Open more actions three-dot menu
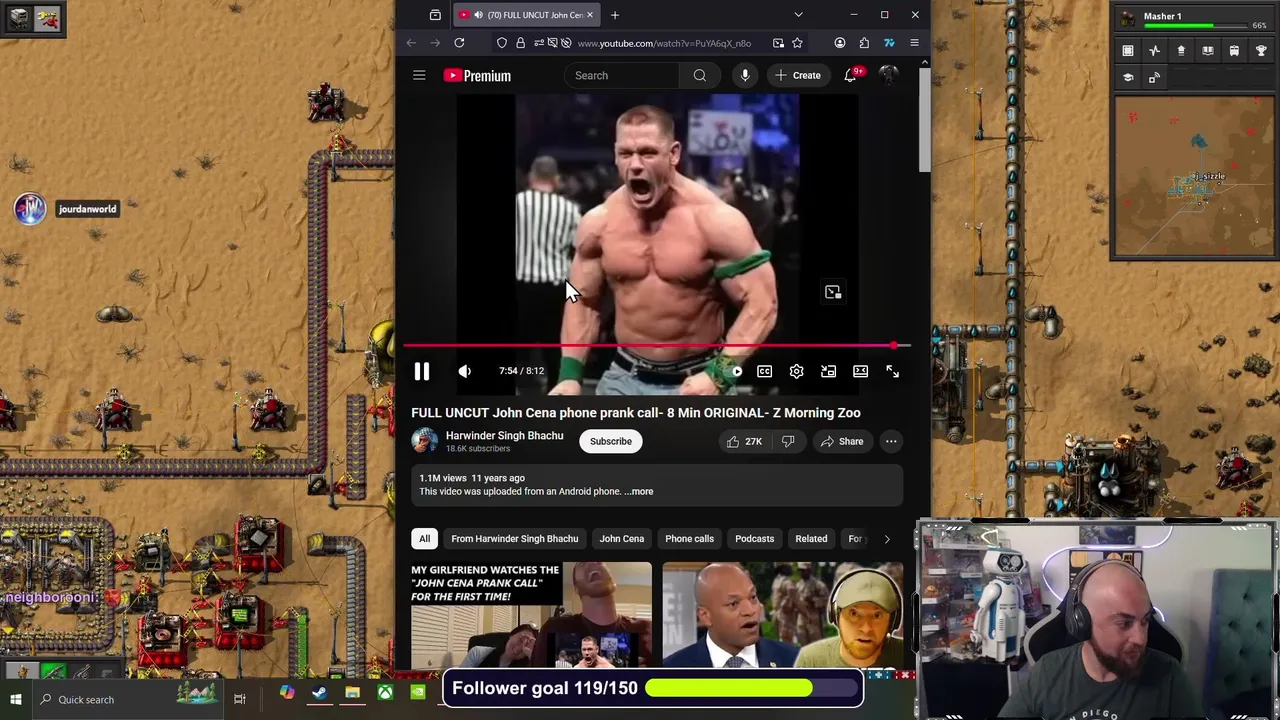Image resolution: width=1280 pixels, height=720 pixels. point(891,441)
